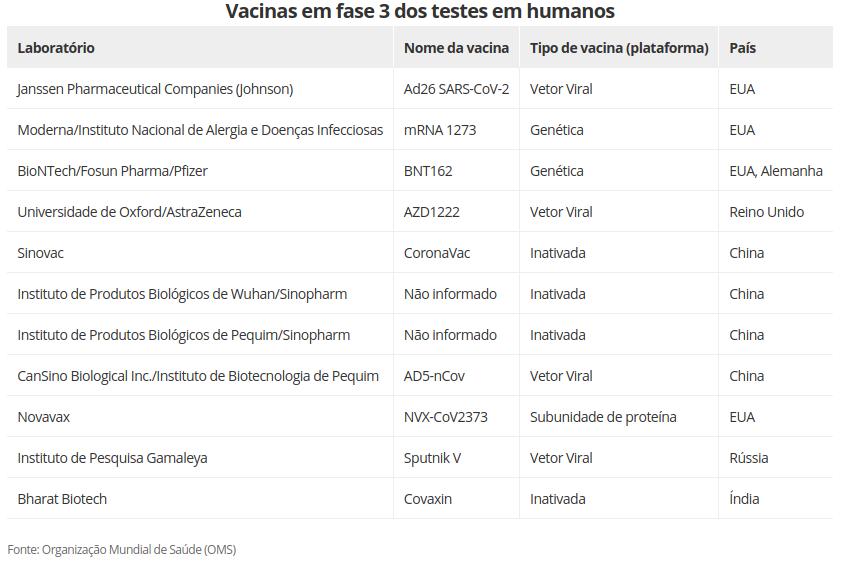This screenshot has height=563, width=843.
Task: Select the Moderna/Instituto Nacional de Alergia cell
Action: 200,130
